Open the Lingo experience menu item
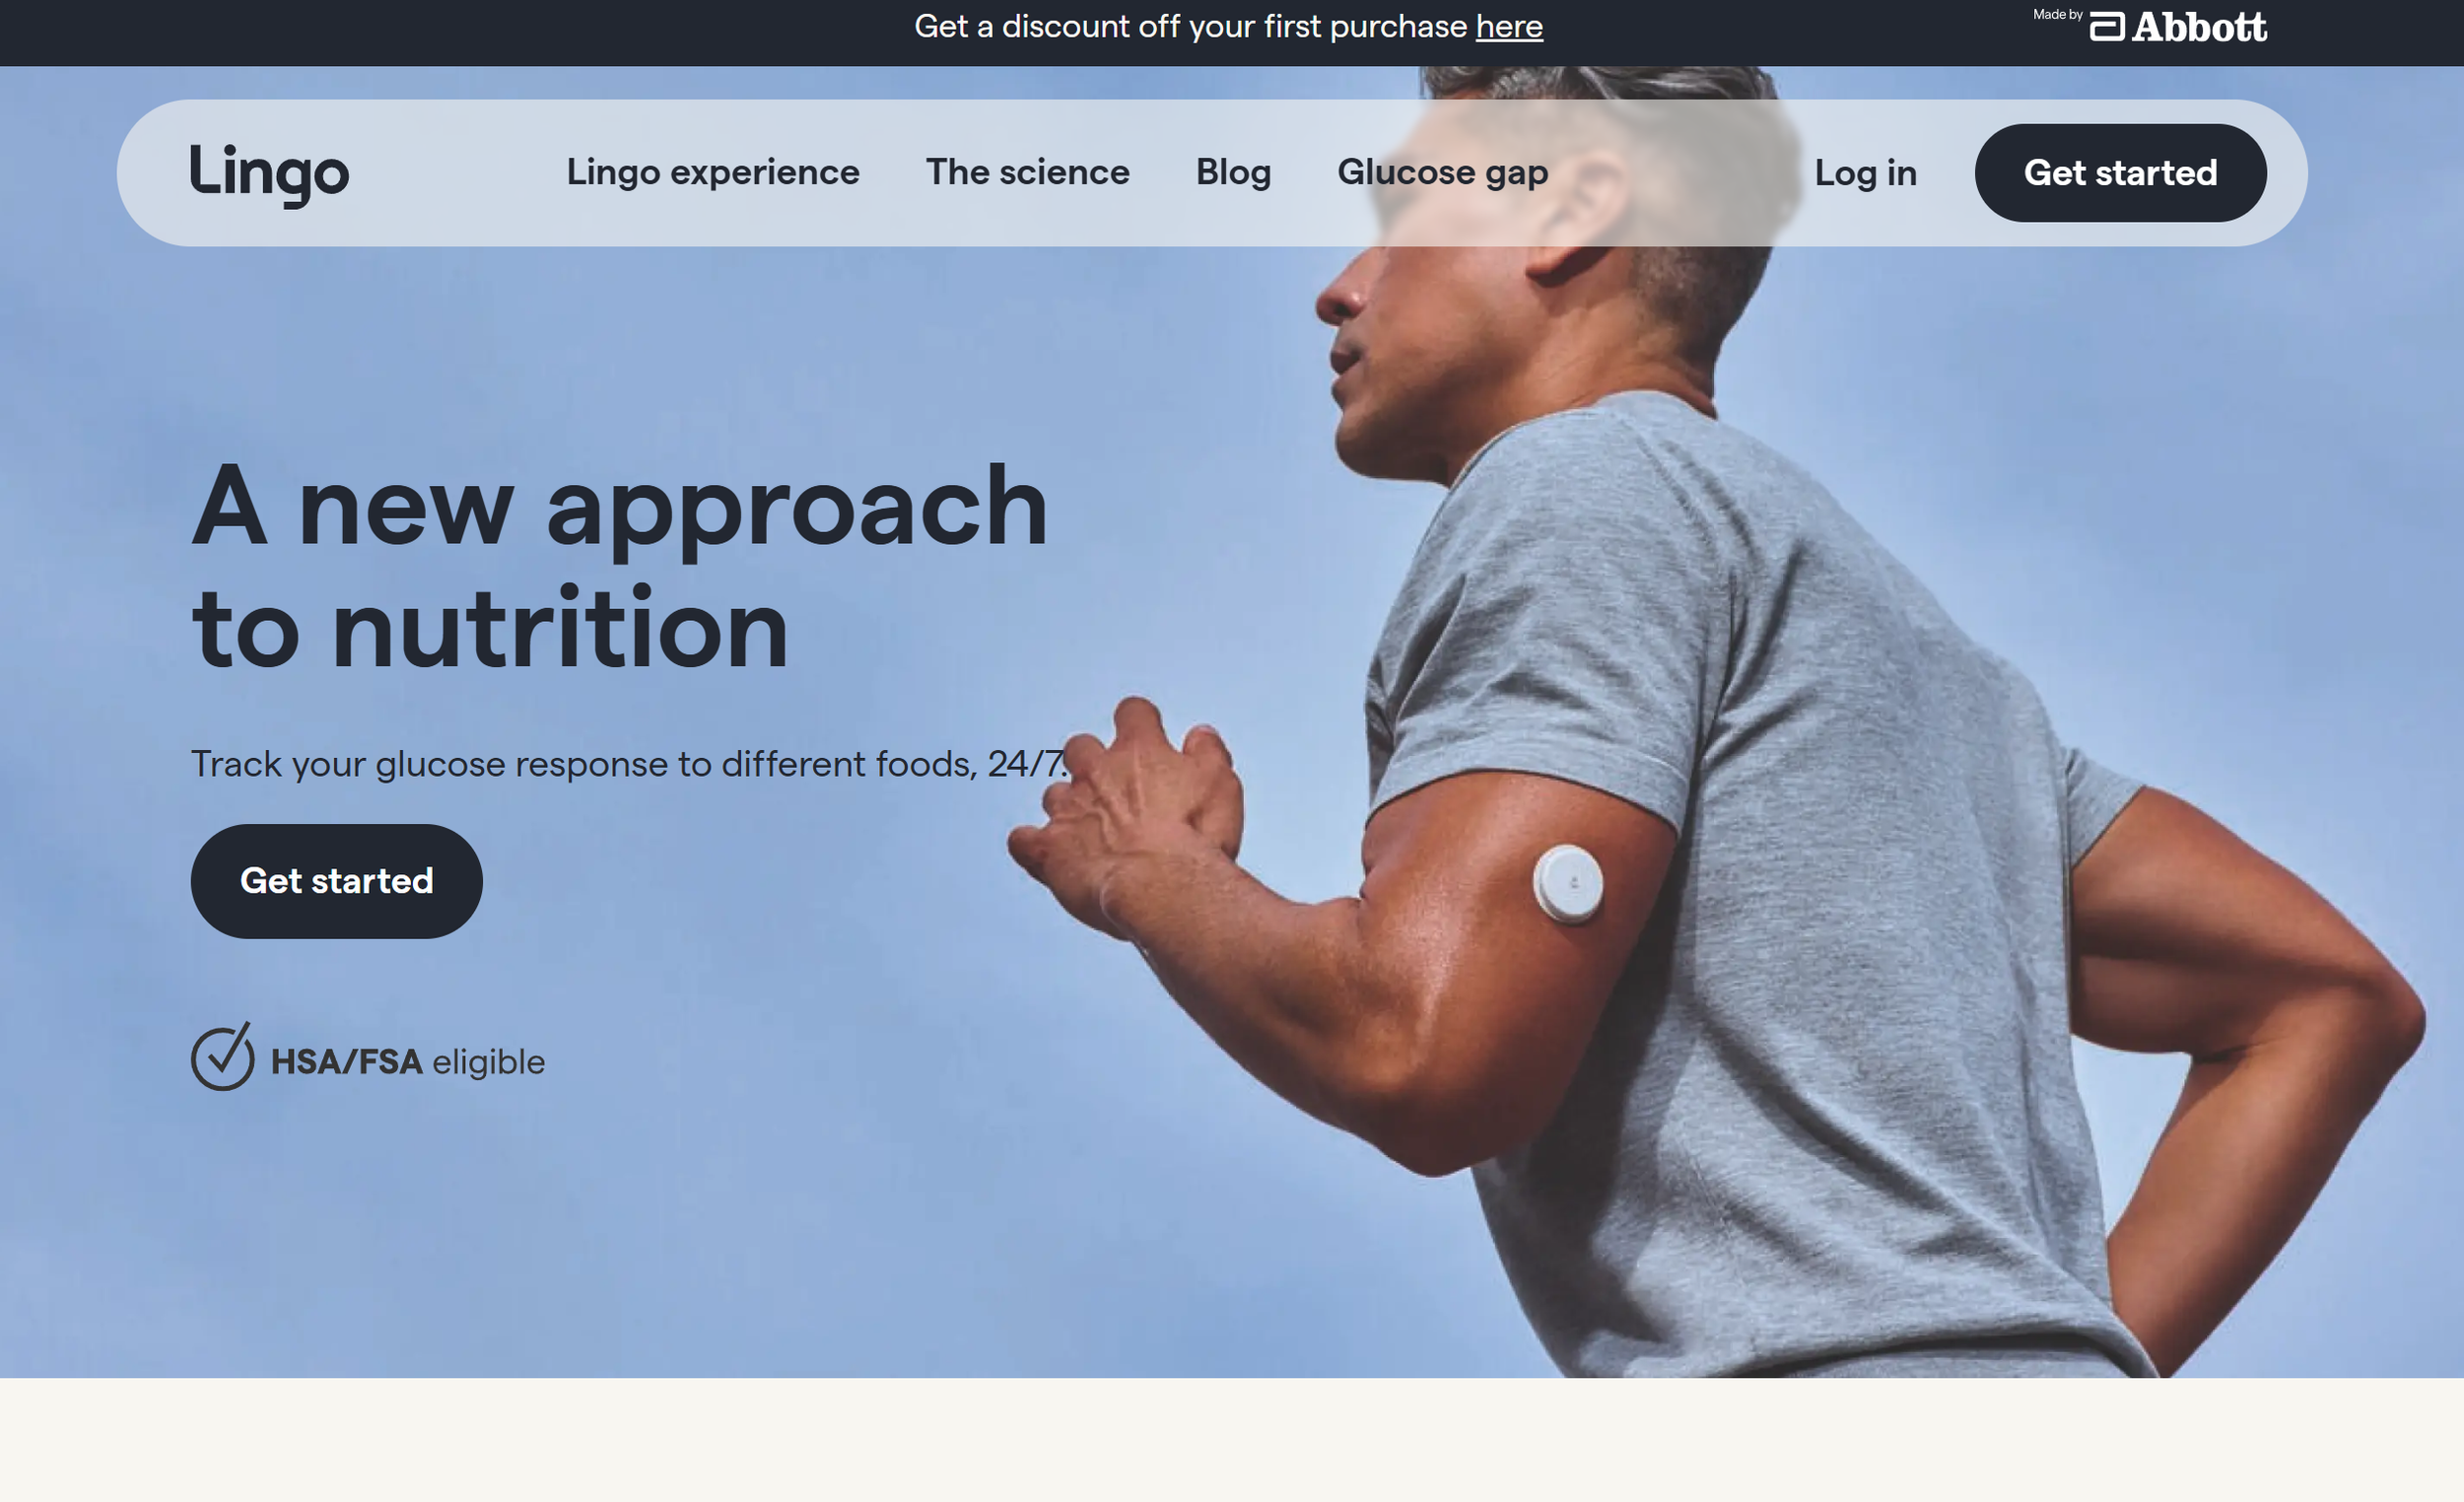 [x=713, y=172]
